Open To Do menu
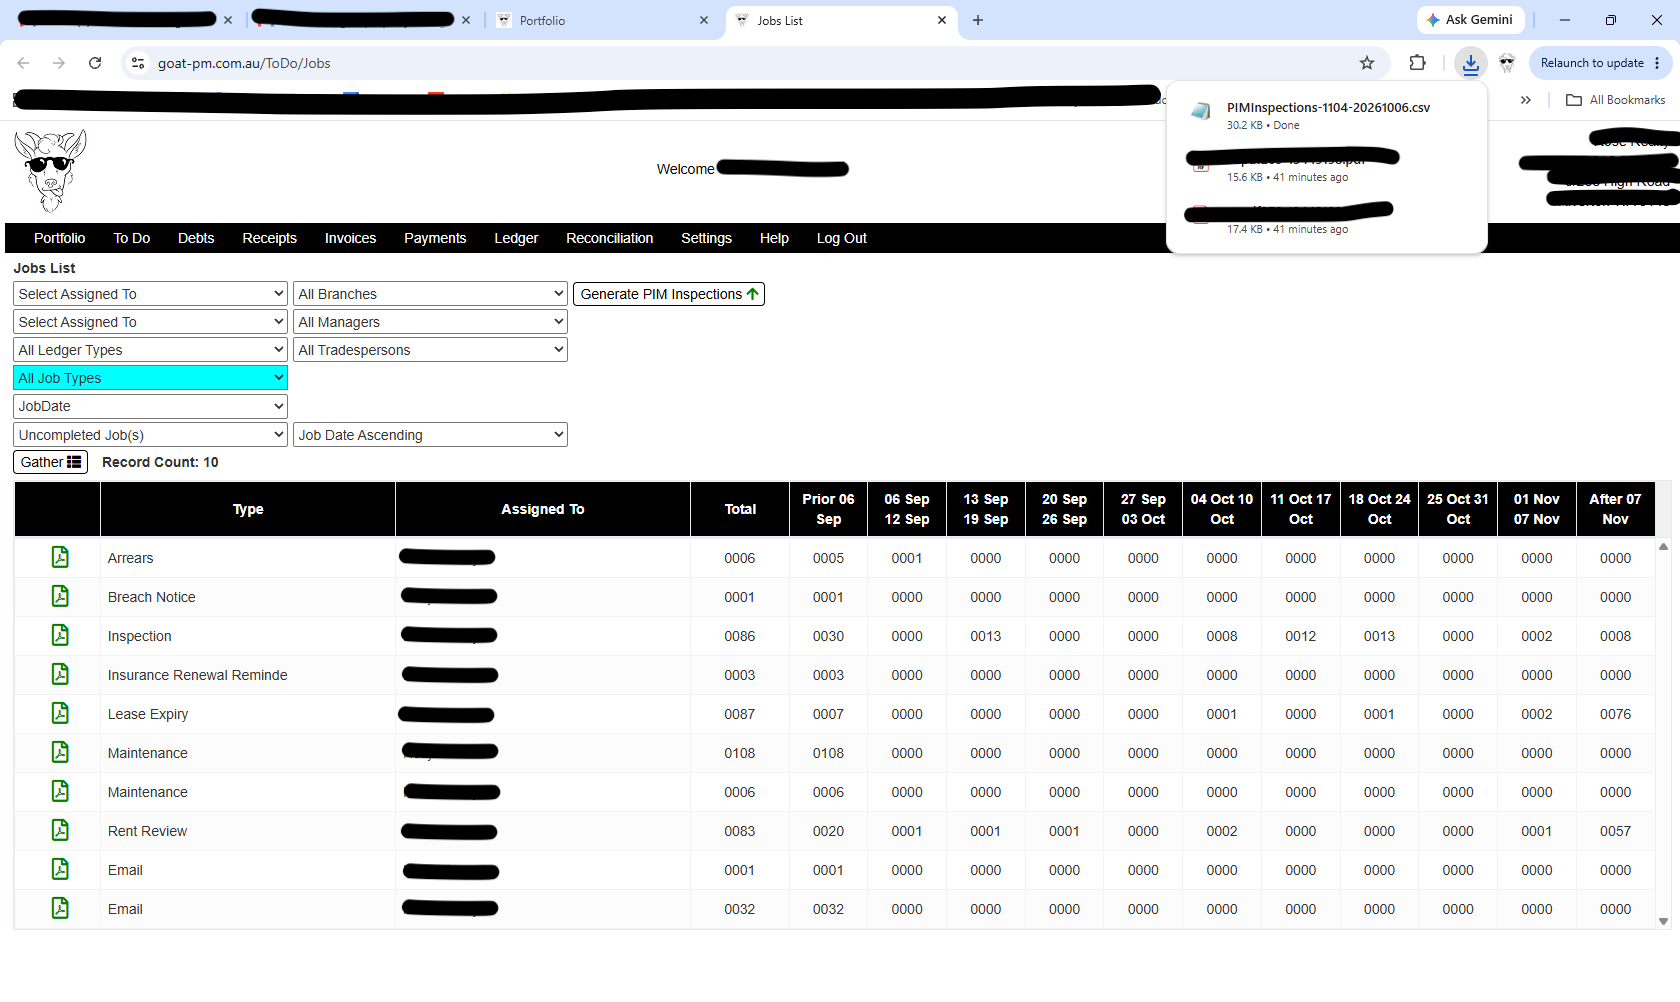The image size is (1680, 1002). [x=131, y=238]
